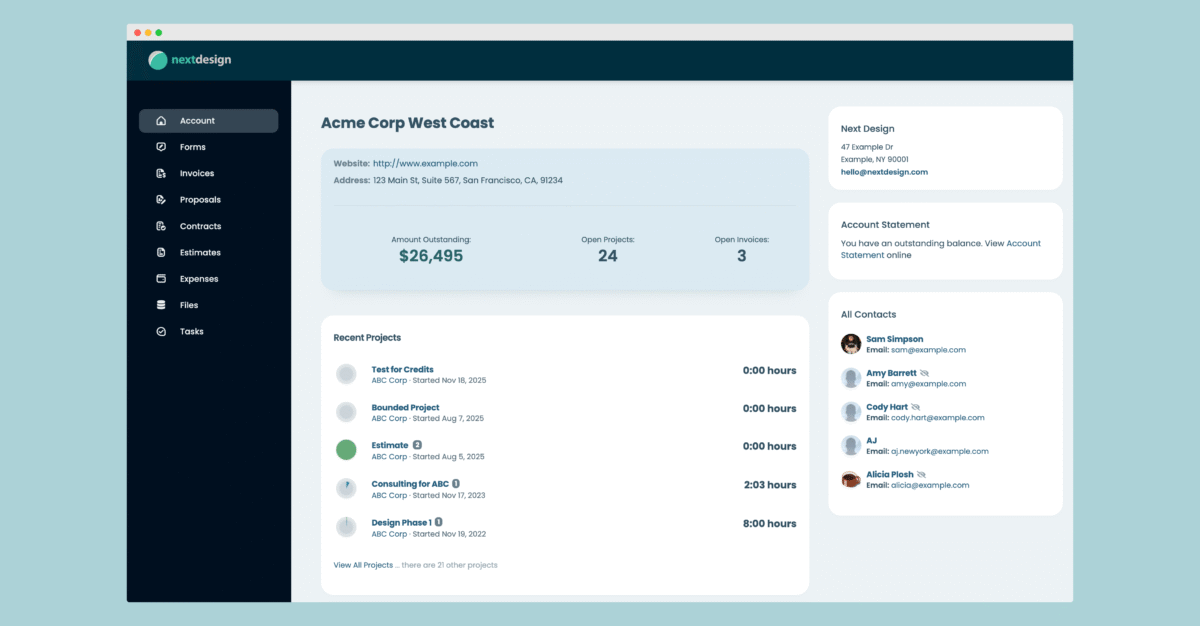Click the nextdesign logo in the header
Viewport: 1200px width, 626px height.
(188, 60)
